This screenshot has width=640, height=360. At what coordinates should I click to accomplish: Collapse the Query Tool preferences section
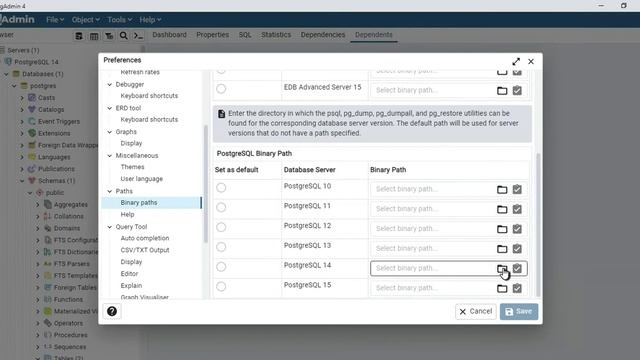point(109,227)
